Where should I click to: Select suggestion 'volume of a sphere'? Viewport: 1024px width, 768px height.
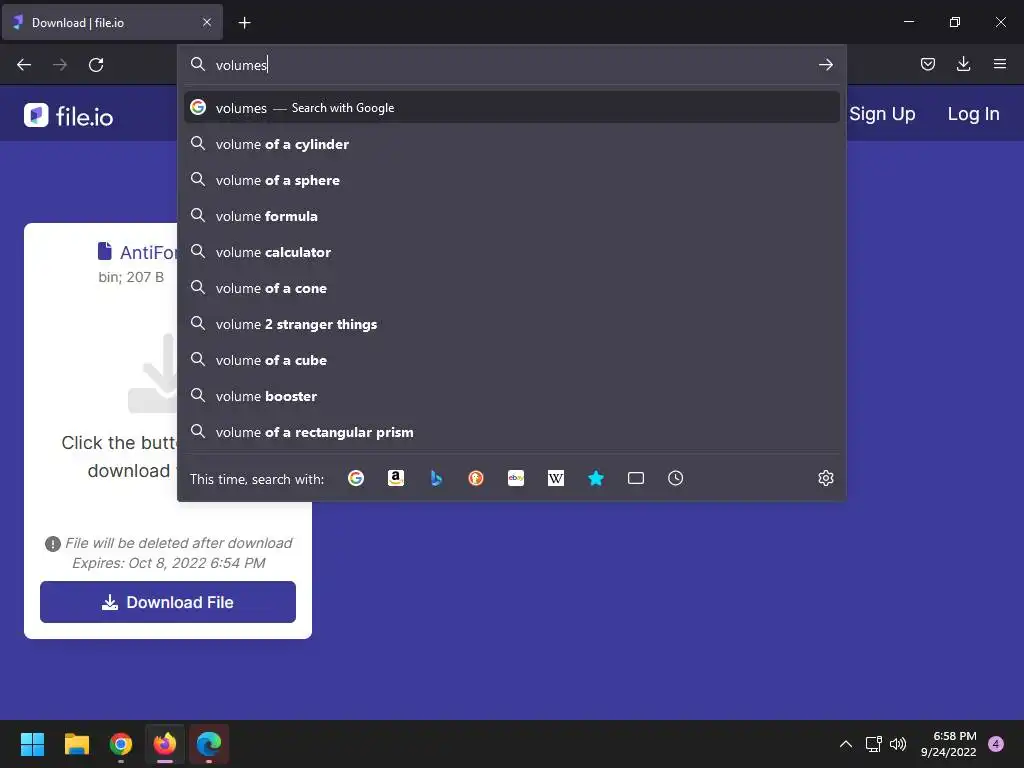point(512,180)
